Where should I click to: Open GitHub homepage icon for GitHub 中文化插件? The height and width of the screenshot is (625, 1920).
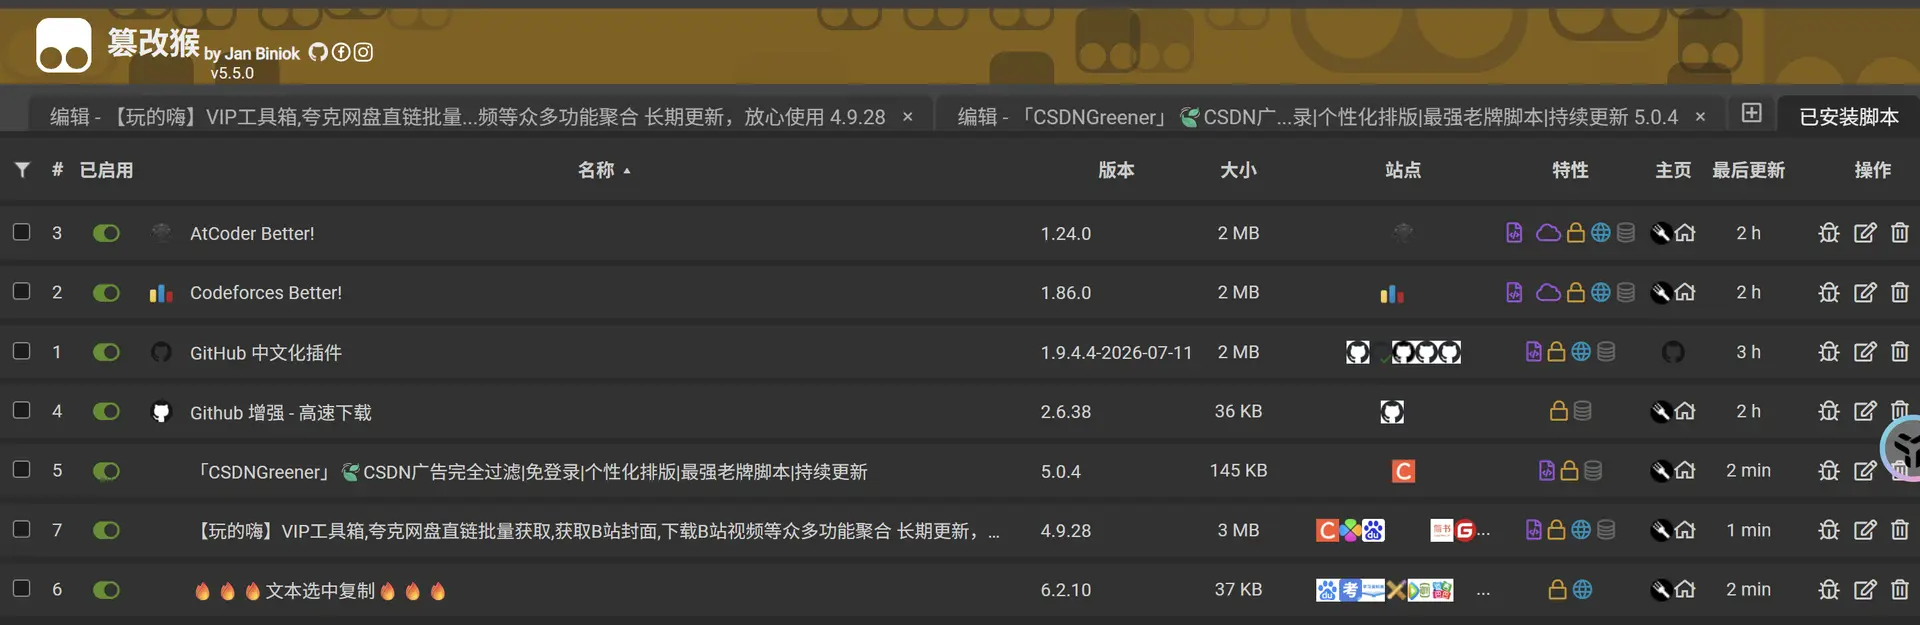1673,352
